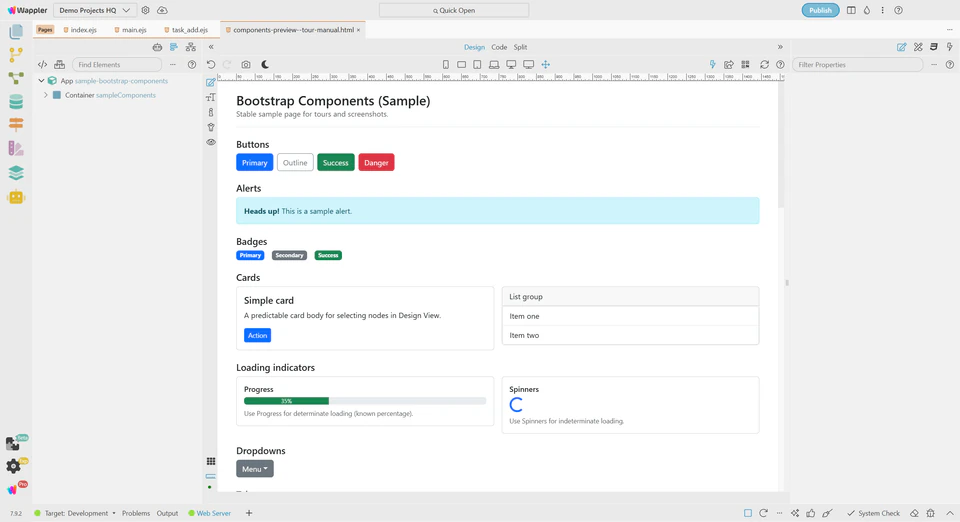
Task: Select the mobile phone viewport size
Action: click(x=446, y=64)
